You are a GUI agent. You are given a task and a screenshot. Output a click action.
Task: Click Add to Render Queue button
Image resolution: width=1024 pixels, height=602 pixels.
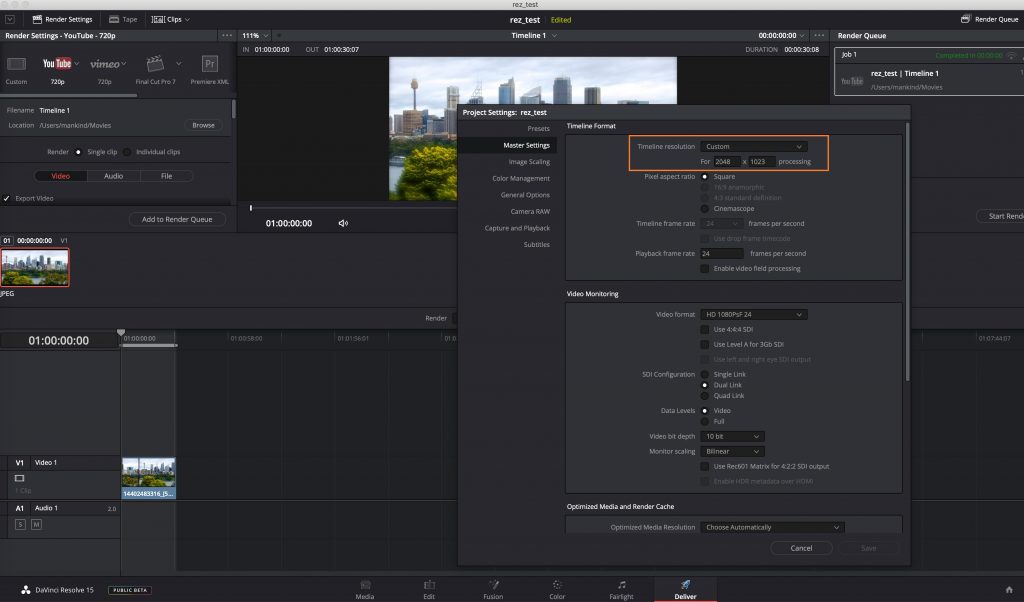coord(177,219)
